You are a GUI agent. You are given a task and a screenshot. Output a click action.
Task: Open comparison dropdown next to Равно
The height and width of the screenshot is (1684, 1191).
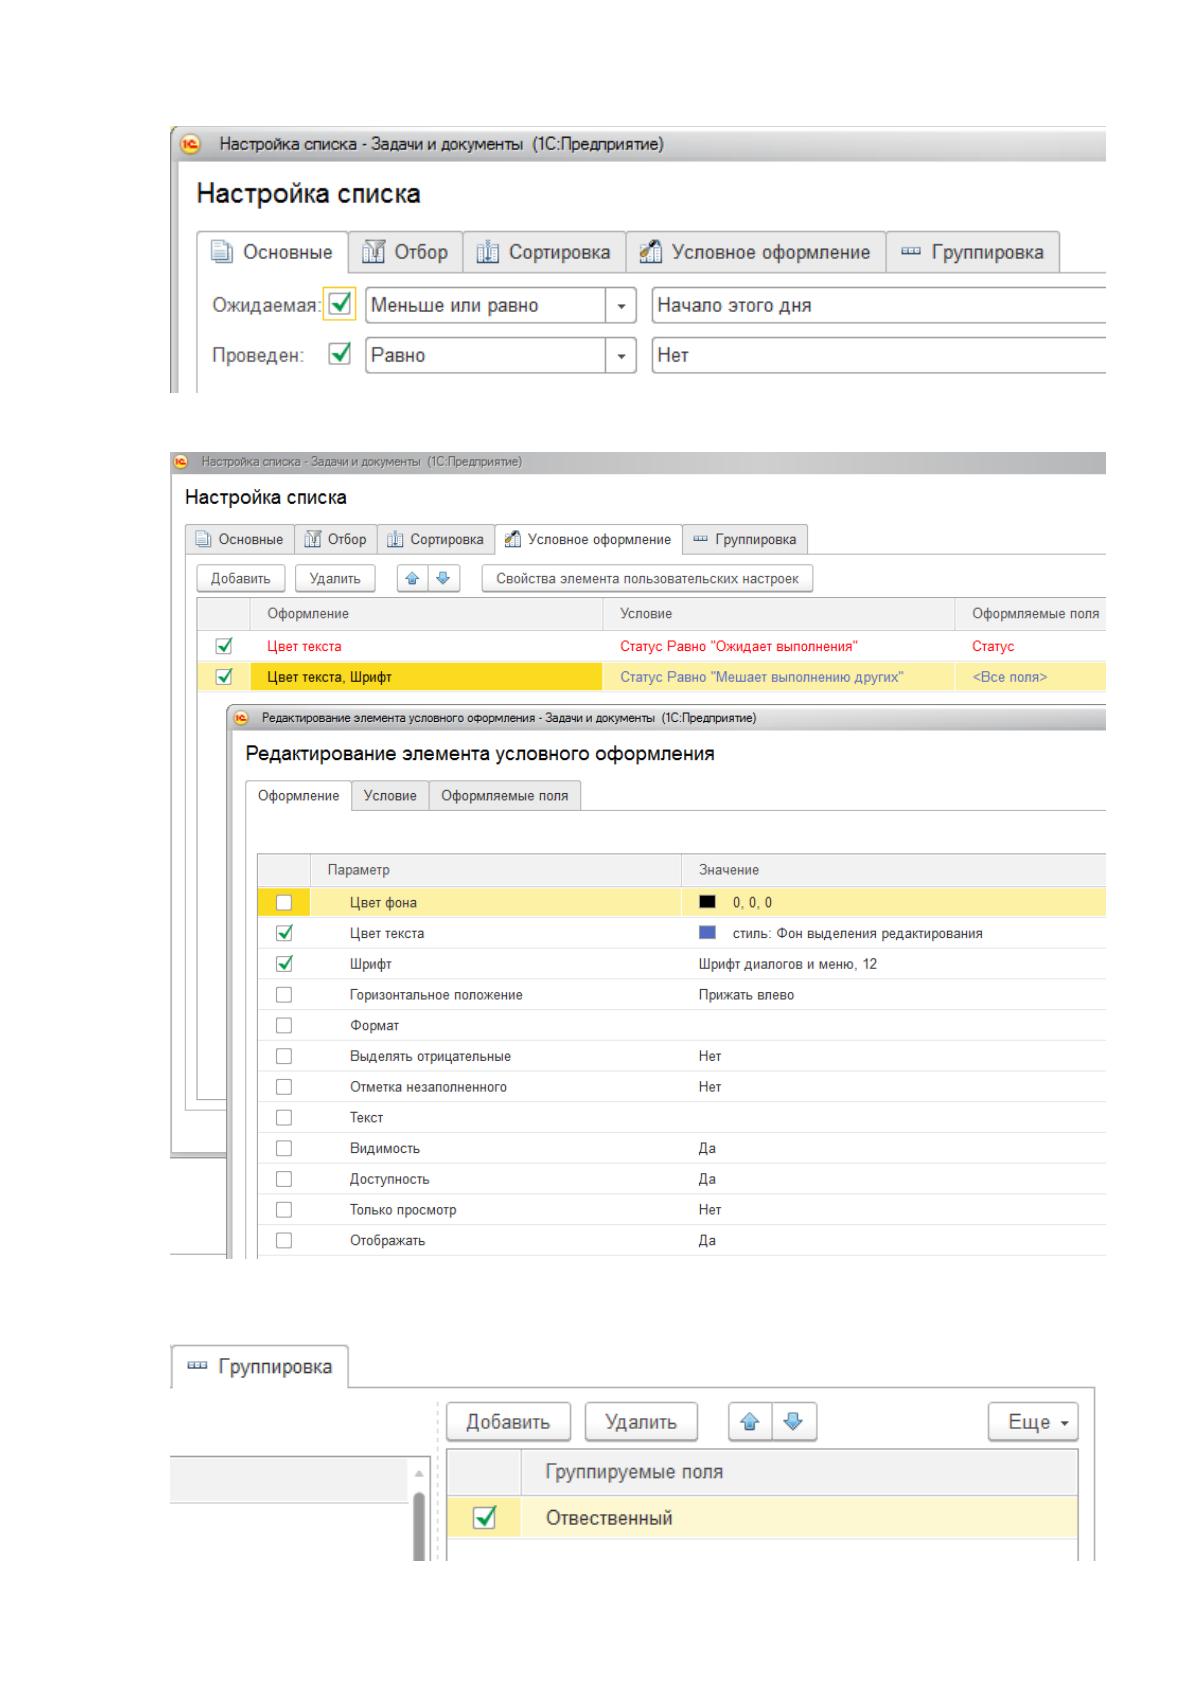click(621, 355)
